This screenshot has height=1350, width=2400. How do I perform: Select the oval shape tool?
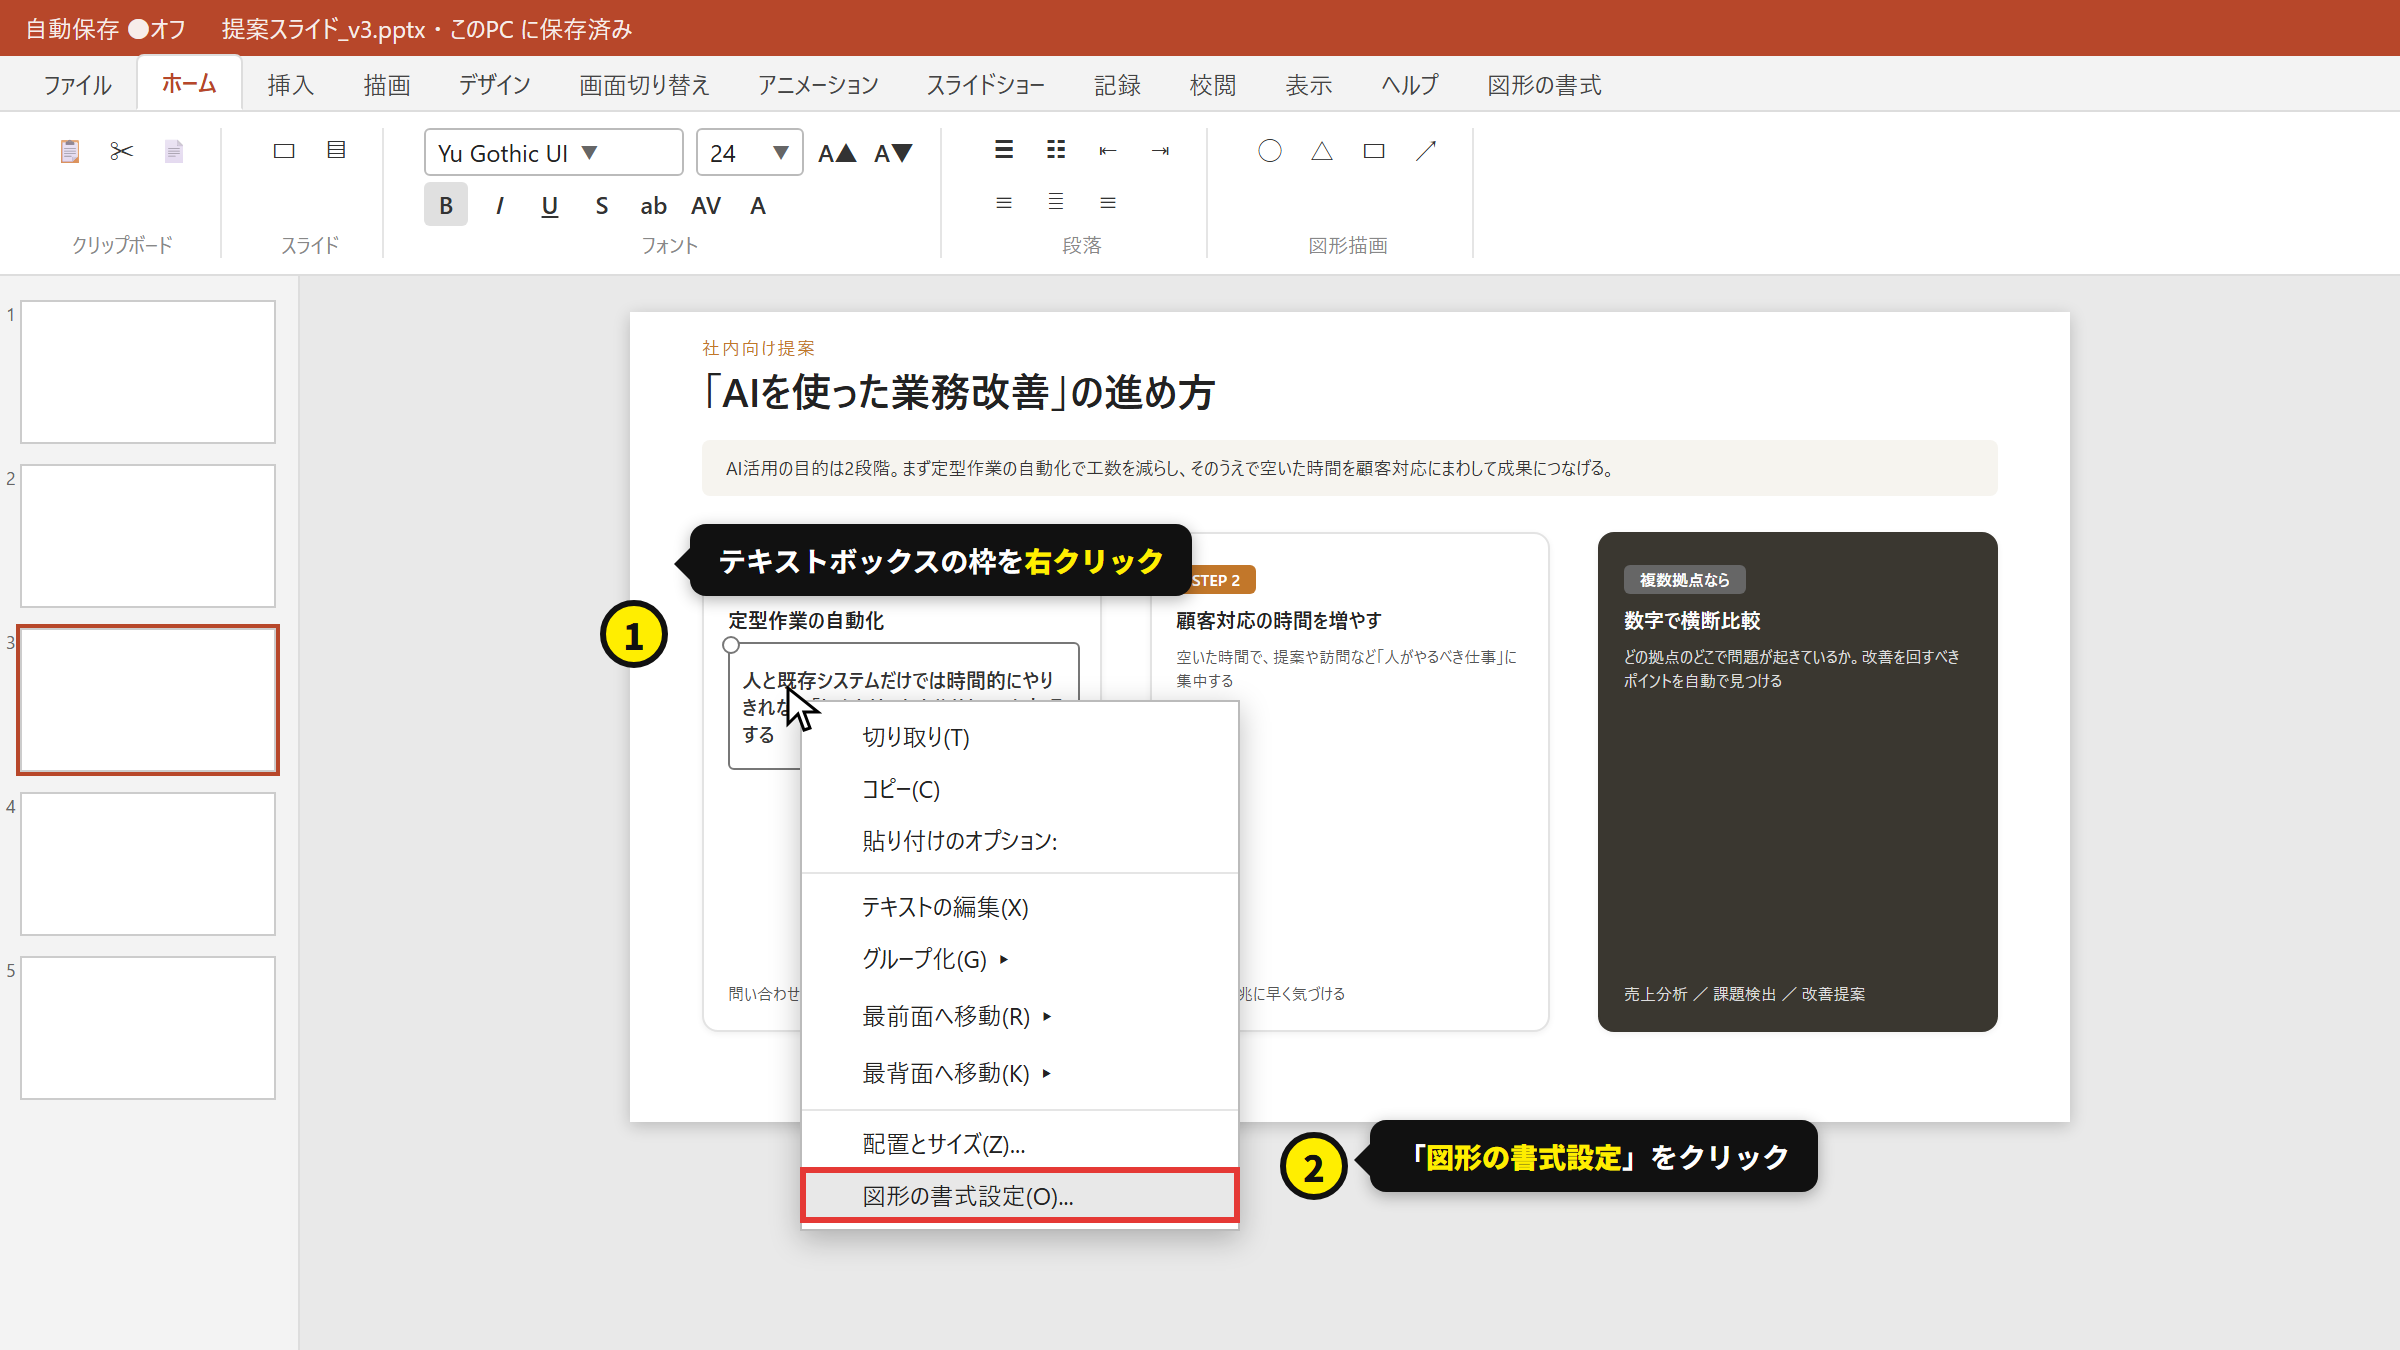[1270, 151]
